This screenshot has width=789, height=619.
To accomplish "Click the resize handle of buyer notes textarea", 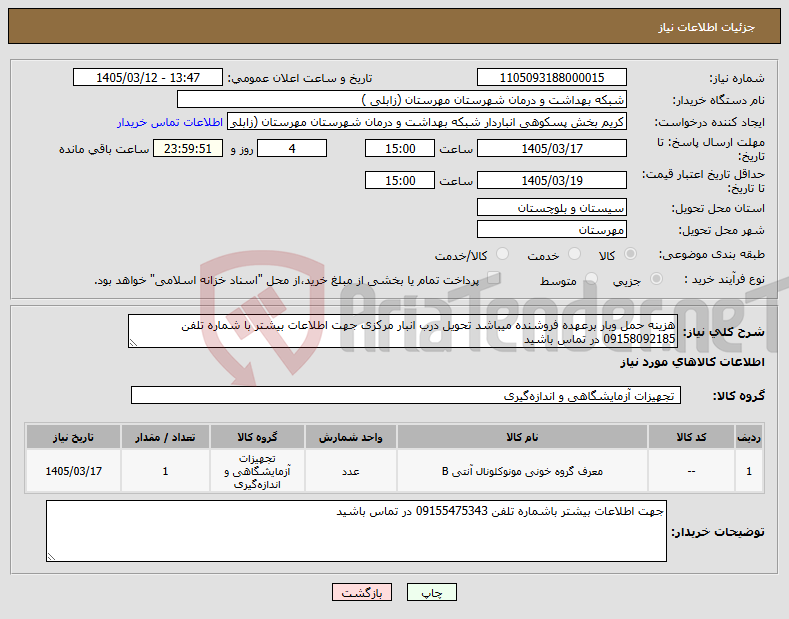I will (51, 557).
